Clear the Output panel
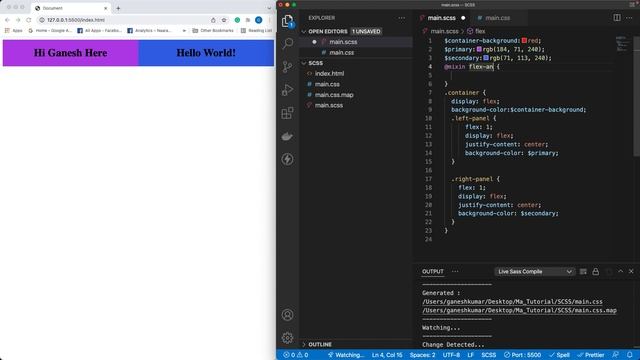The image size is (640, 360). [x=583, y=271]
